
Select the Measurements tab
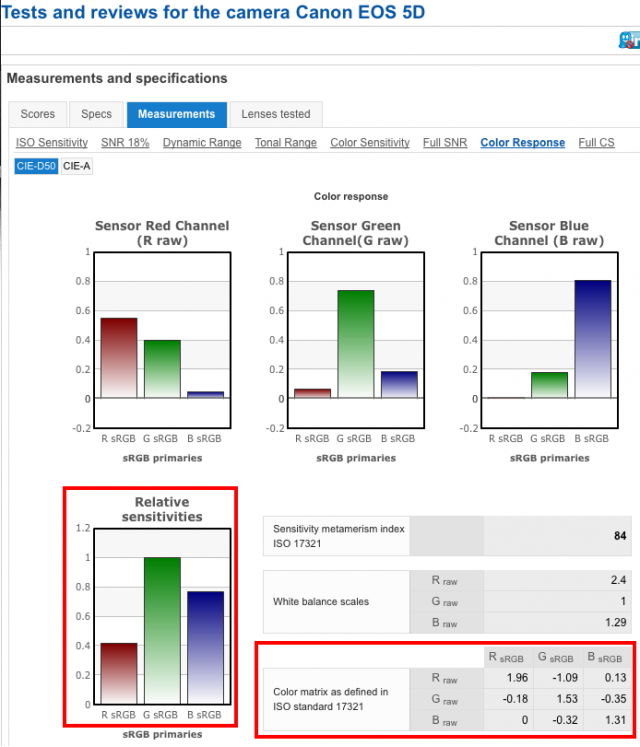pos(176,114)
